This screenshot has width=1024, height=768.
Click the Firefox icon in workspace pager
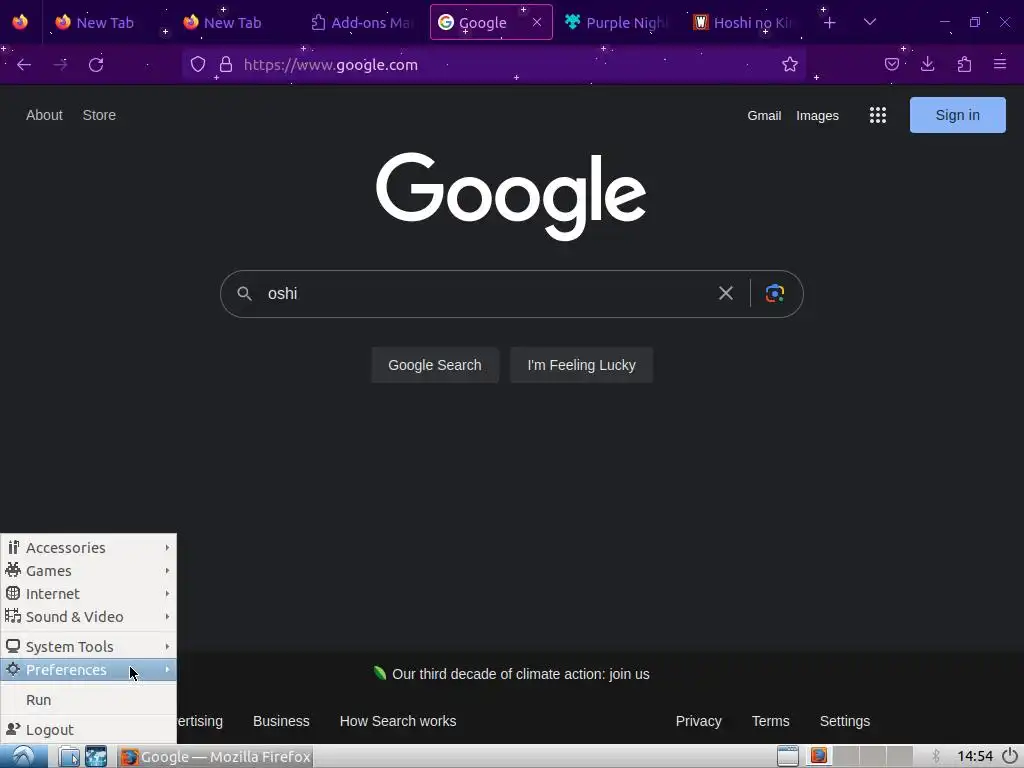818,756
